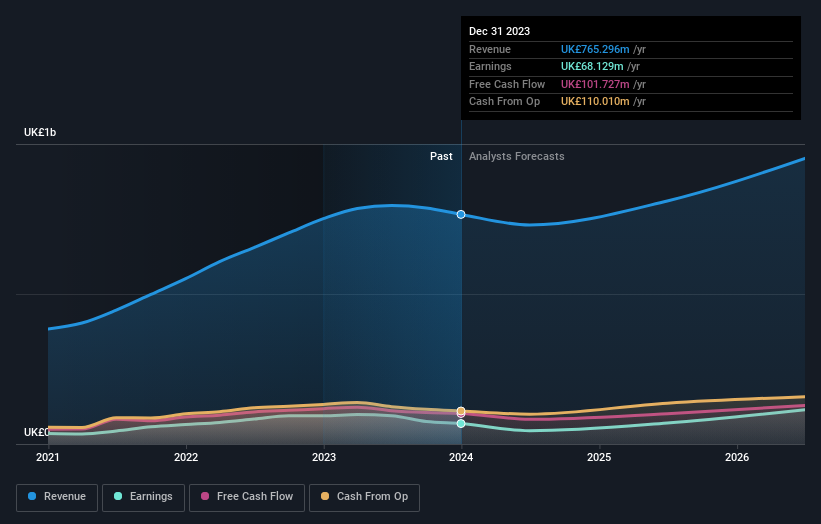Click the tooltip date 'Dec 31 2023'
The height and width of the screenshot is (524, 821).
pos(499,31)
